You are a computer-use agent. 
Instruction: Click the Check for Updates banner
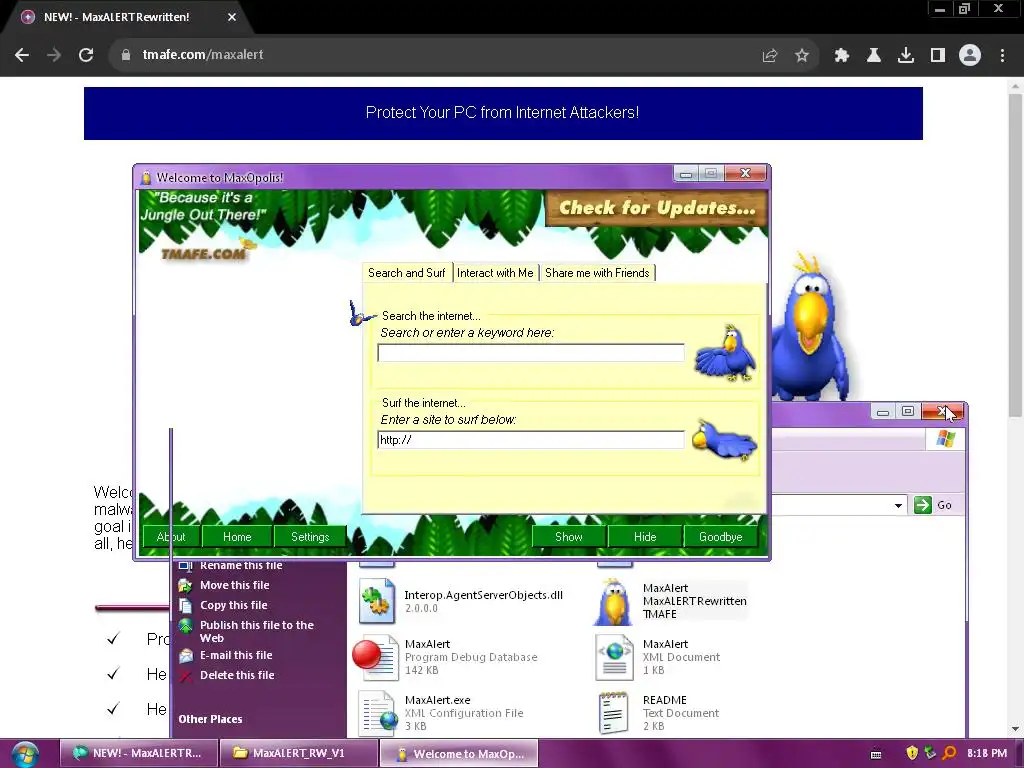point(656,208)
